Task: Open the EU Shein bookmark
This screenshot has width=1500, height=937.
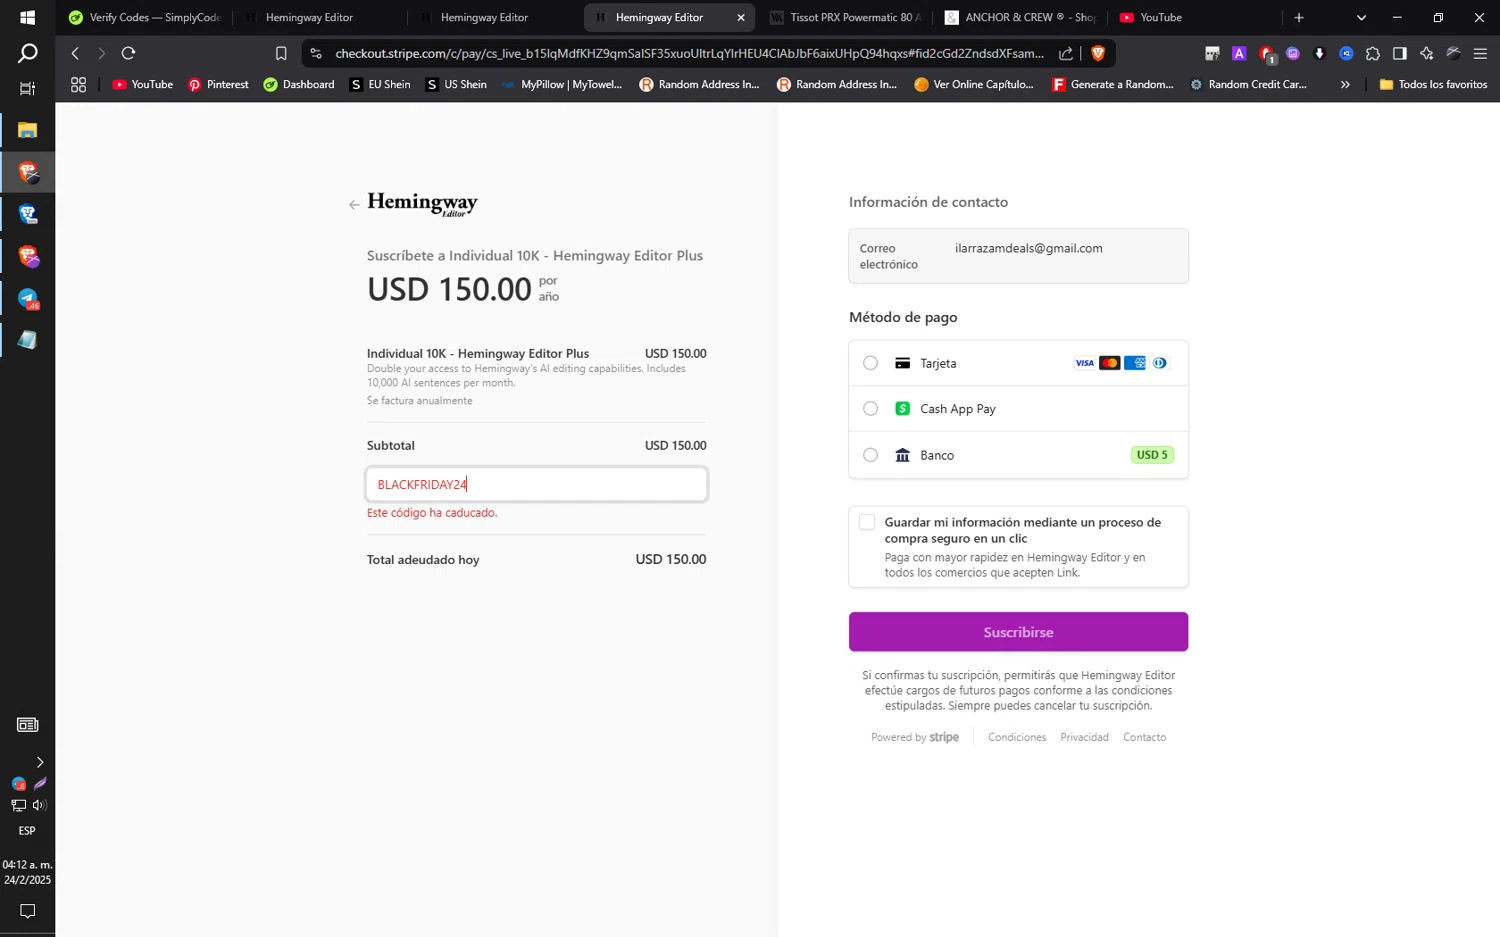Action: click(380, 85)
